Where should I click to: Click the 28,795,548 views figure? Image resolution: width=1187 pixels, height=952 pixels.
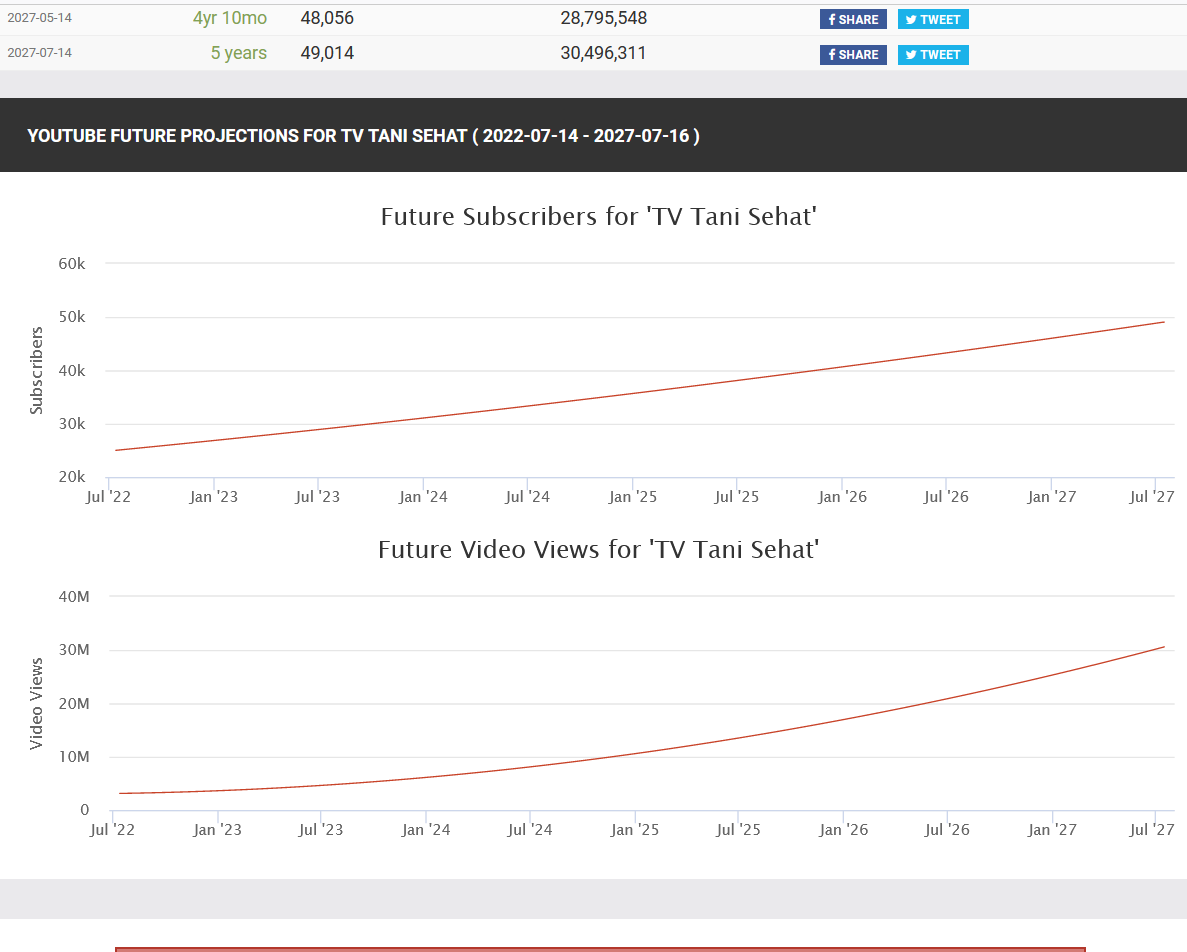[x=603, y=18]
